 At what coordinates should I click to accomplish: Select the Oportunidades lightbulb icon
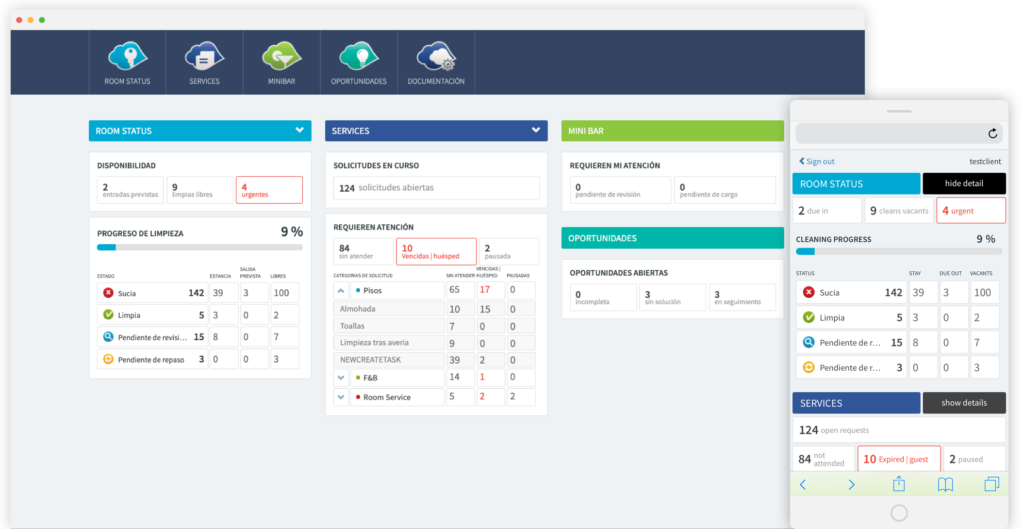358,56
